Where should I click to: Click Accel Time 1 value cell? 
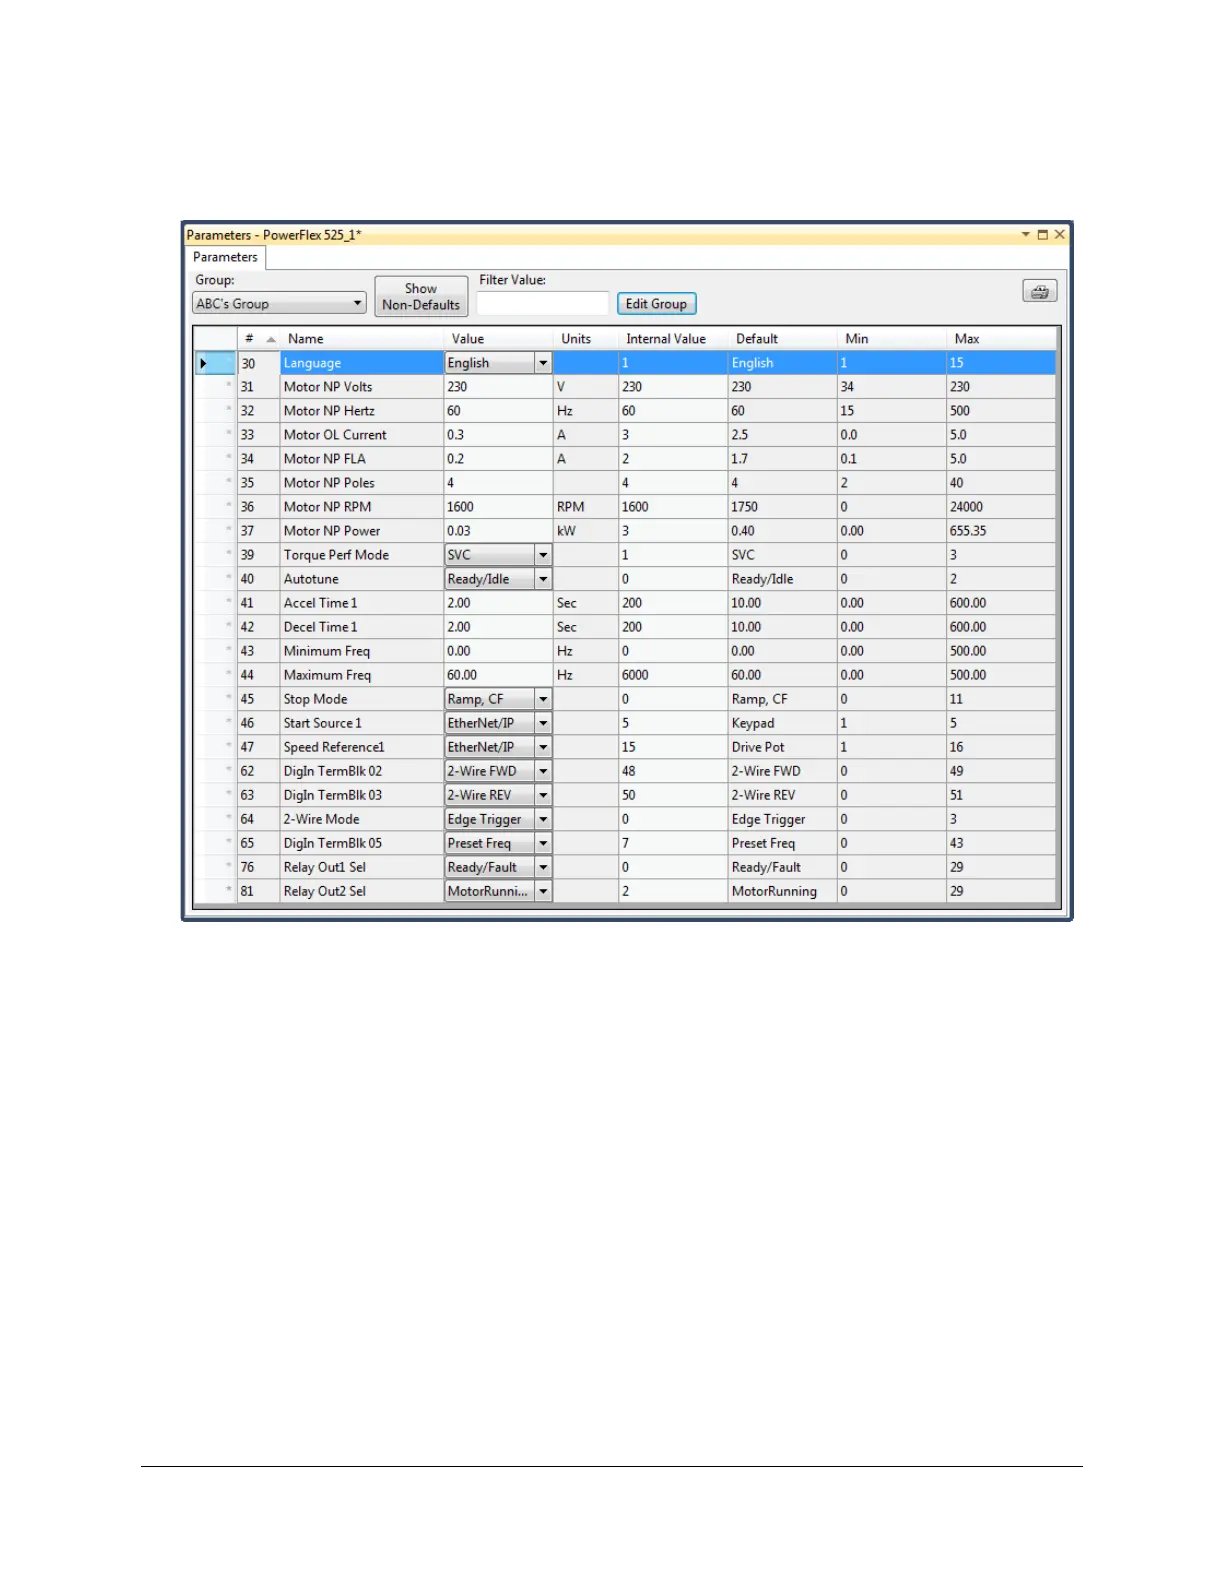(498, 603)
